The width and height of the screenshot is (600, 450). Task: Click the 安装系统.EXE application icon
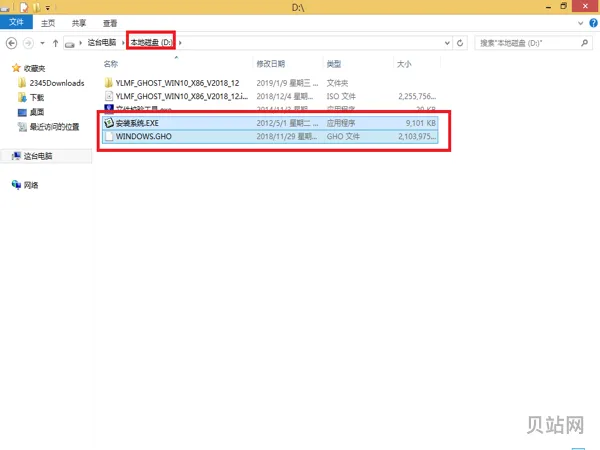point(109,123)
